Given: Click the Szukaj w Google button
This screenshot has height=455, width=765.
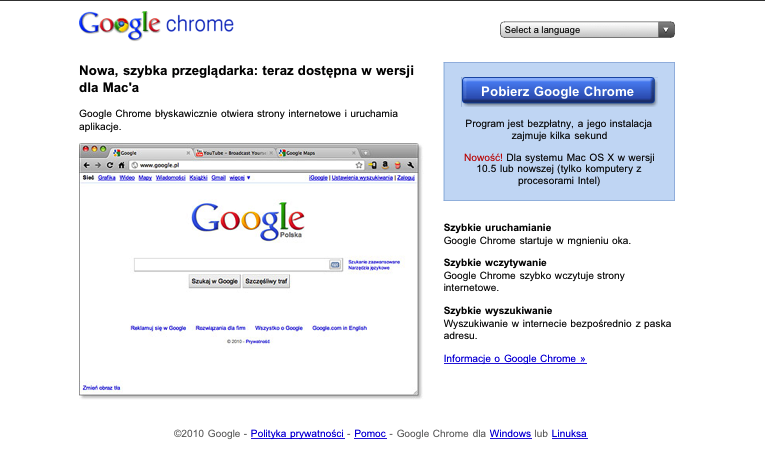Looking at the screenshot, I should (215, 281).
